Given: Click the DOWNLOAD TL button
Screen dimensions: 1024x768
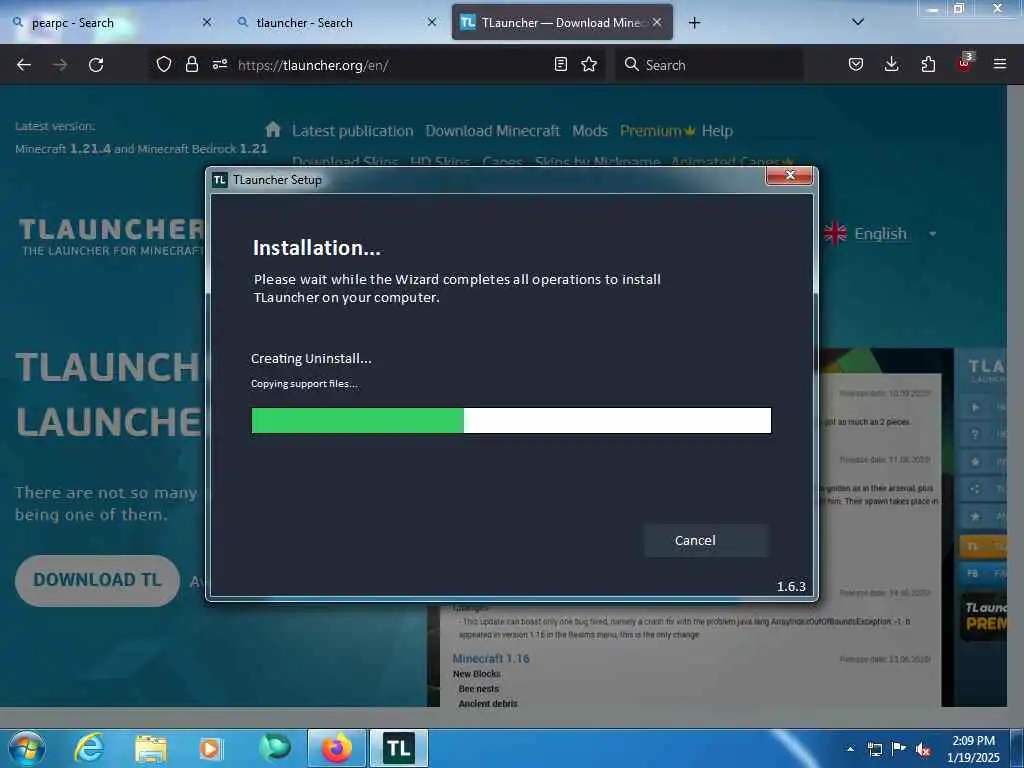Looking at the screenshot, I should tap(97, 580).
